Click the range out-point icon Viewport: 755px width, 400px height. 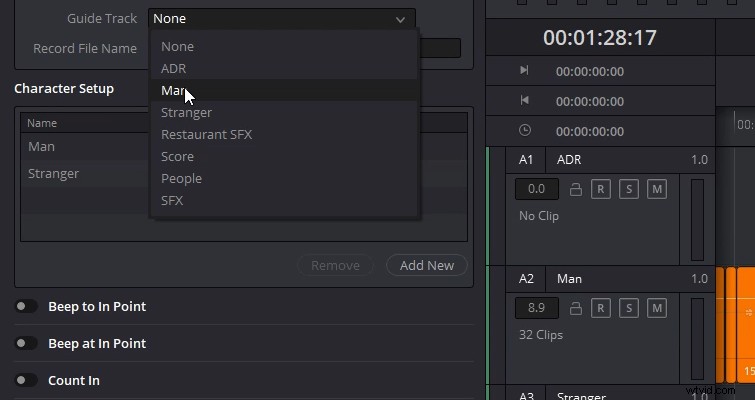pyautogui.click(x=524, y=100)
